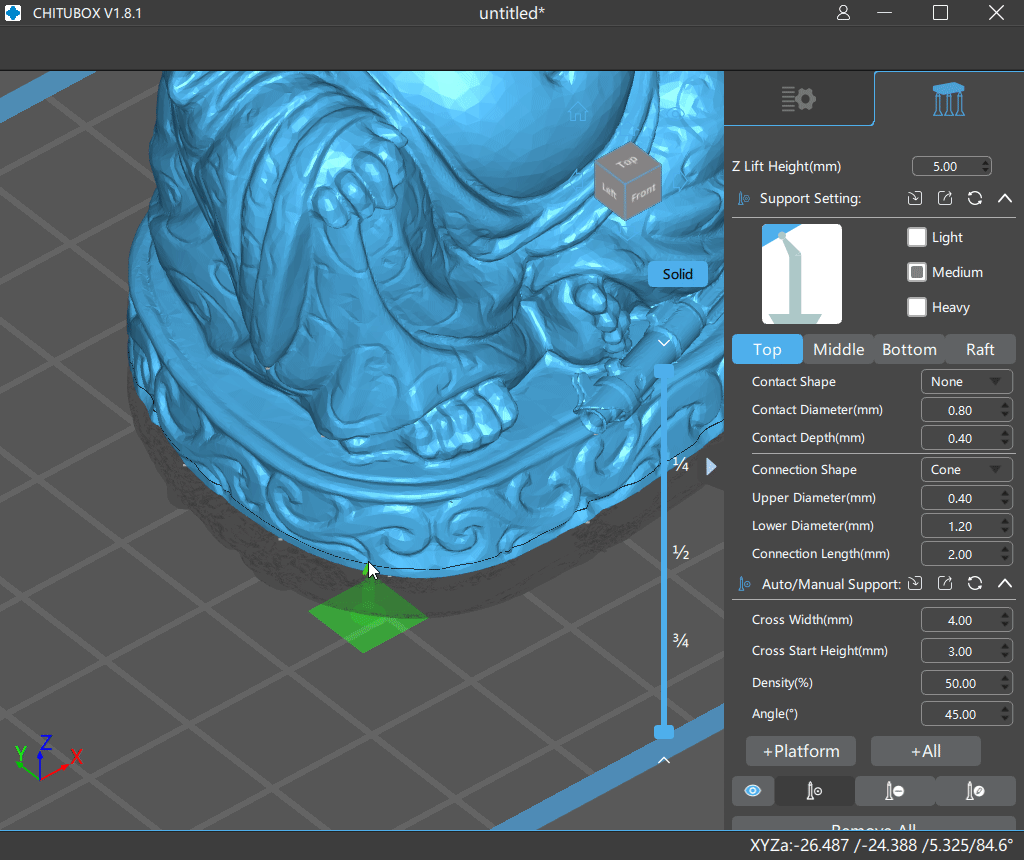Click the layer slider top handle

[x=664, y=371]
